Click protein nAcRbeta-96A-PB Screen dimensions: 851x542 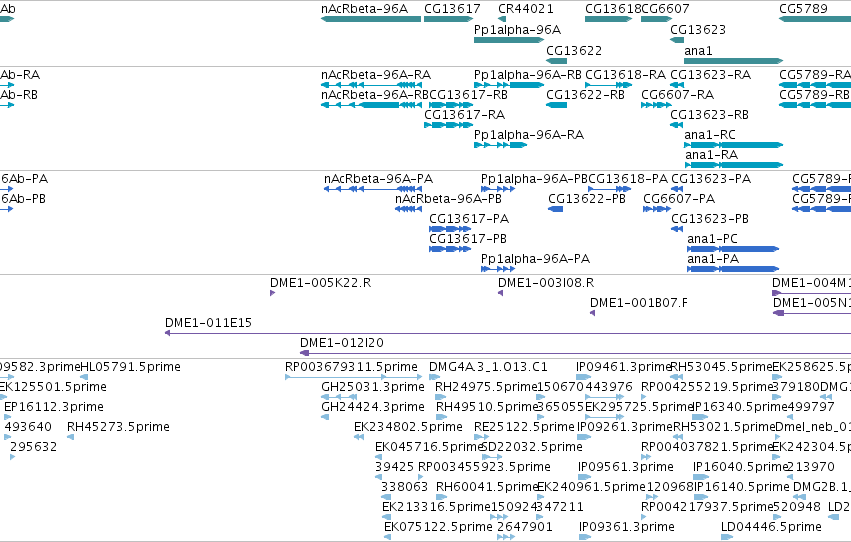(x=408, y=209)
